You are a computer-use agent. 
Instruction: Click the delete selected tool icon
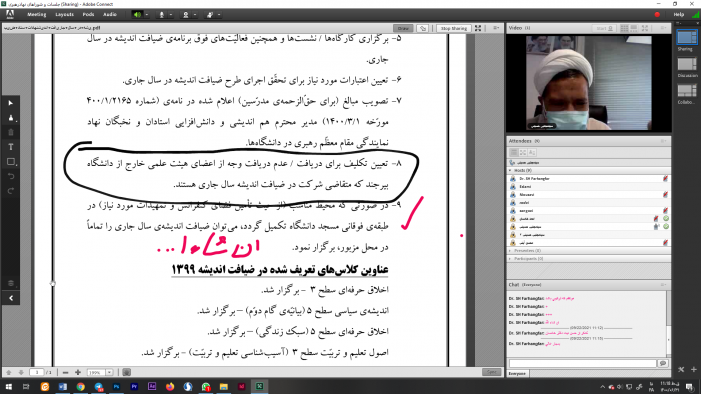click(x=11, y=132)
